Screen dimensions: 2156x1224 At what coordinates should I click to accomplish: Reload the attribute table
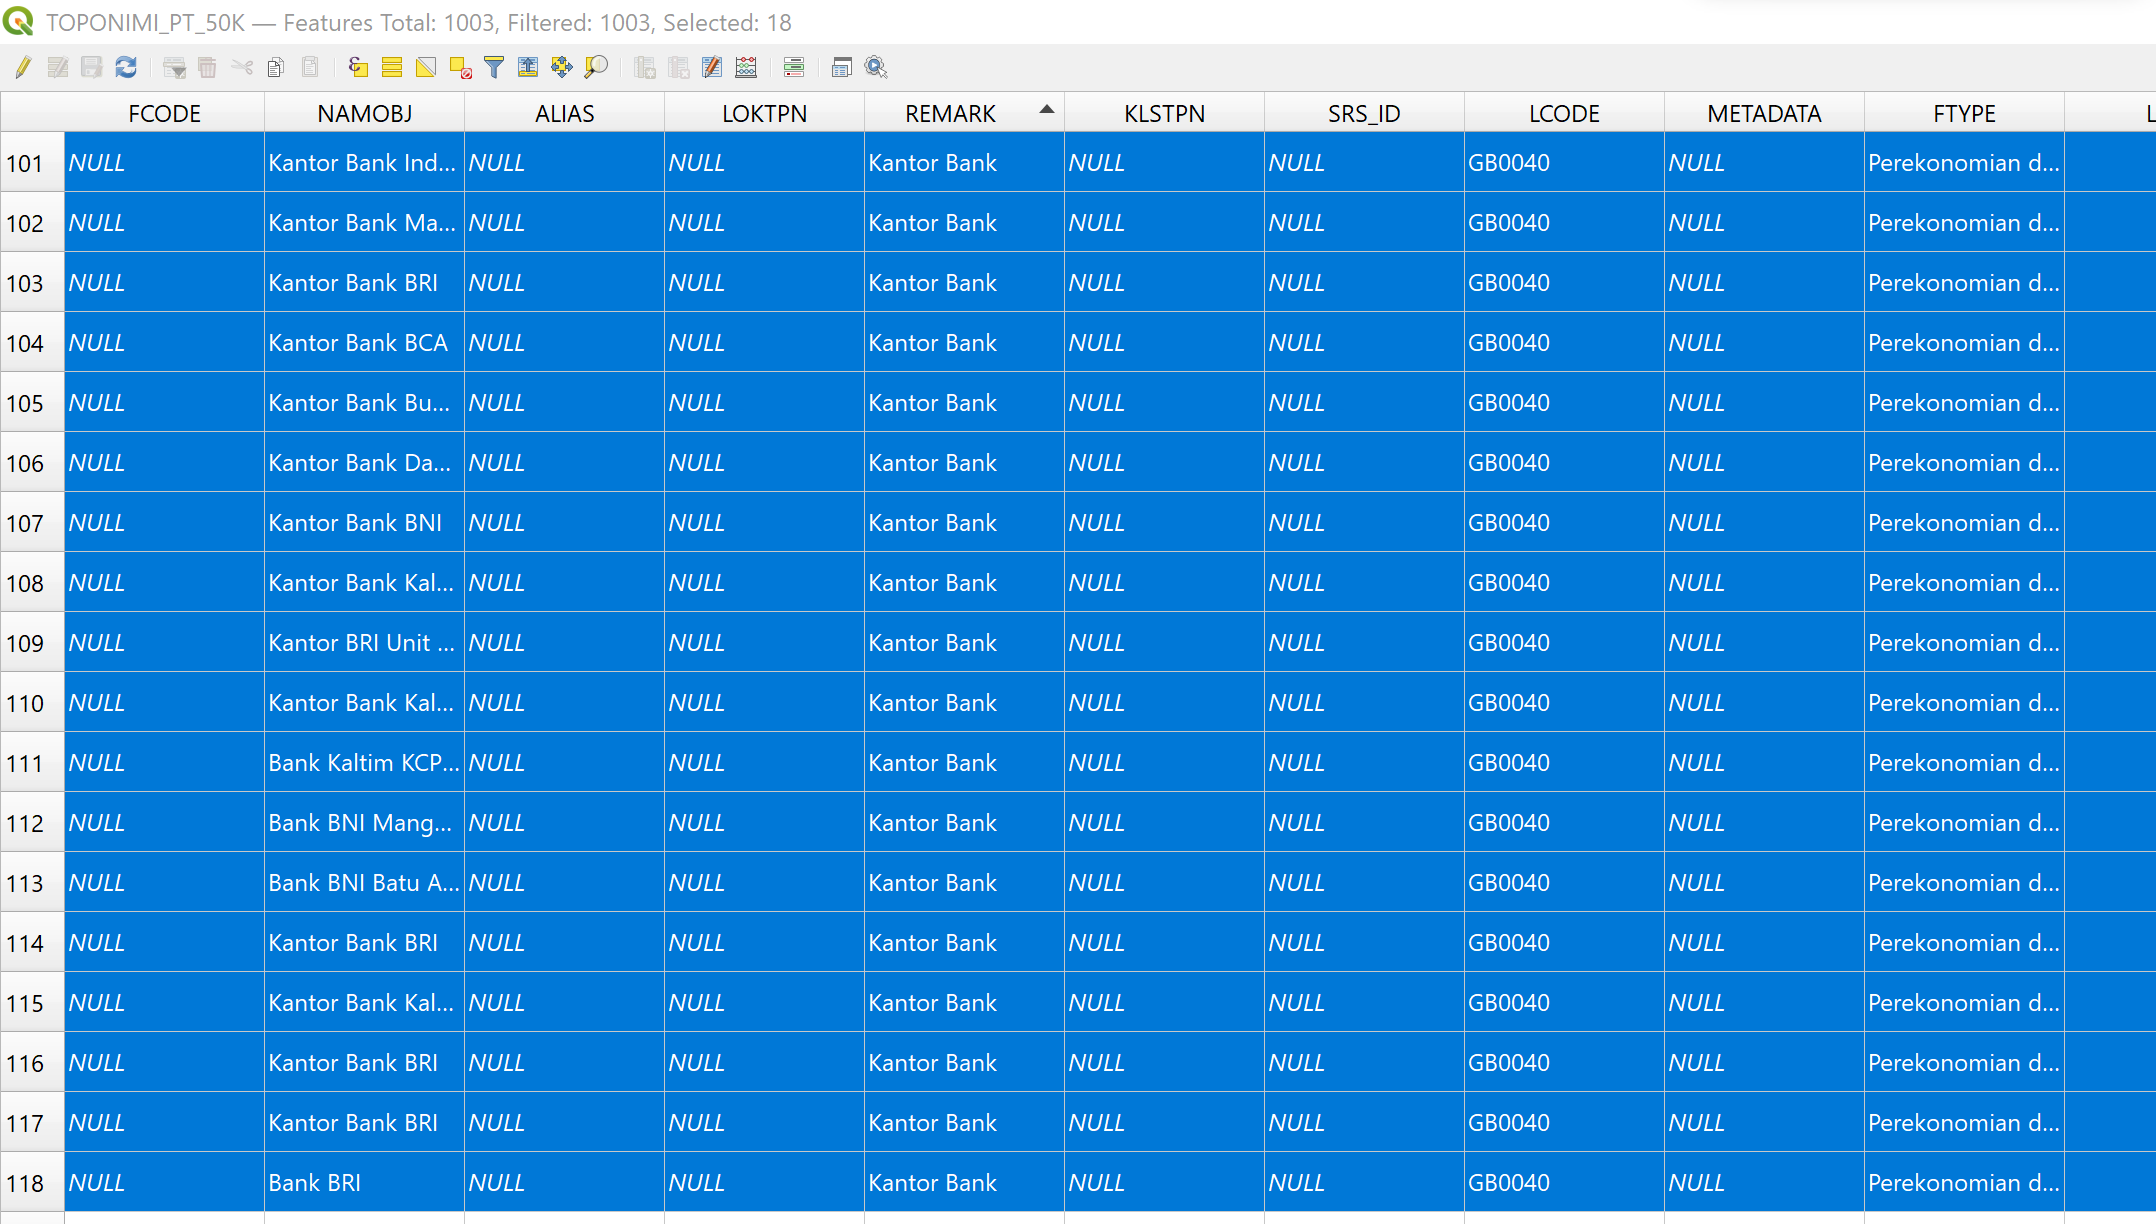pyautogui.click(x=126, y=67)
